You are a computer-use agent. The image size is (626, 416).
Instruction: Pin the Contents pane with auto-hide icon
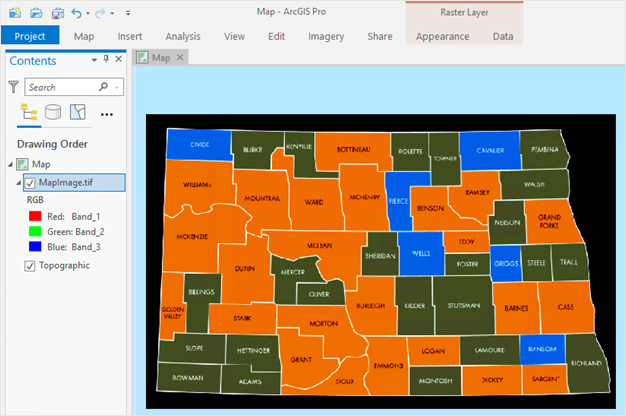tap(105, 61)
